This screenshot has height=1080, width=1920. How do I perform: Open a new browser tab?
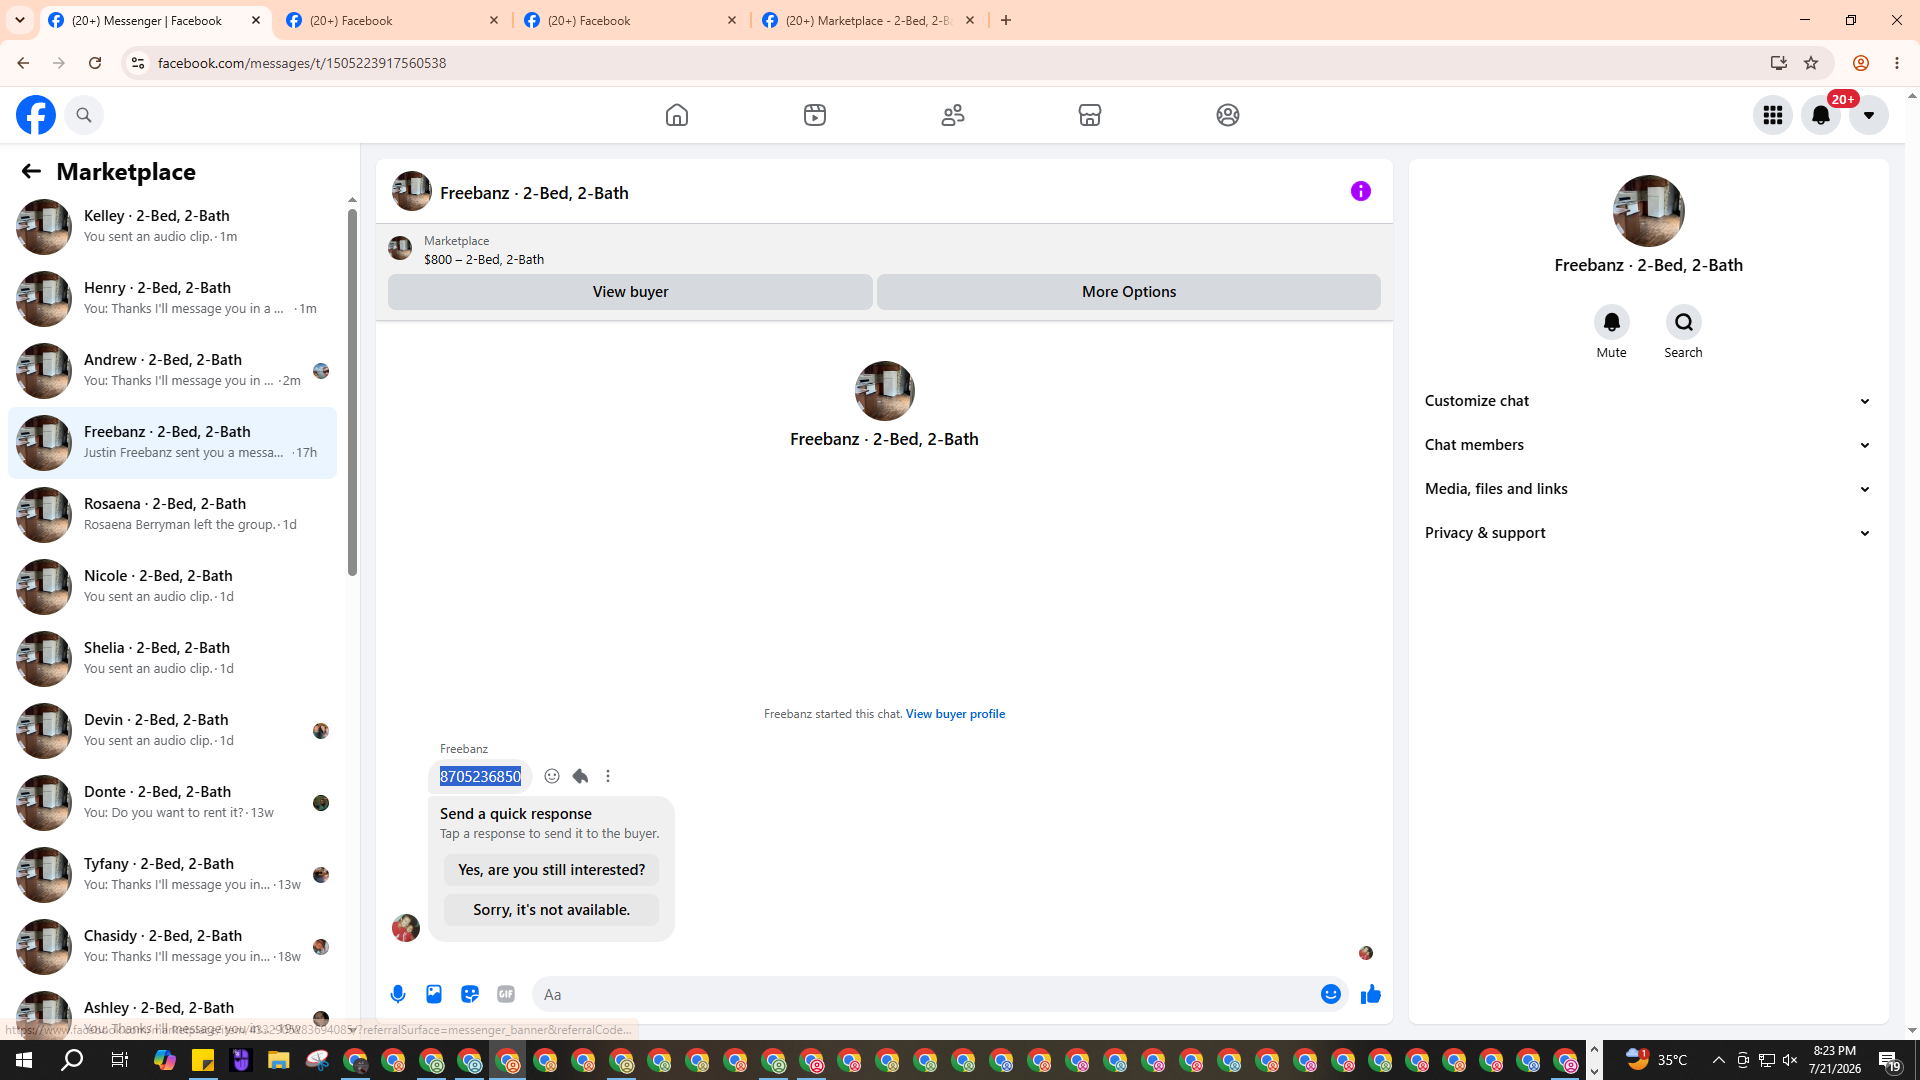pyautogui.click(x=1006, y=21)
